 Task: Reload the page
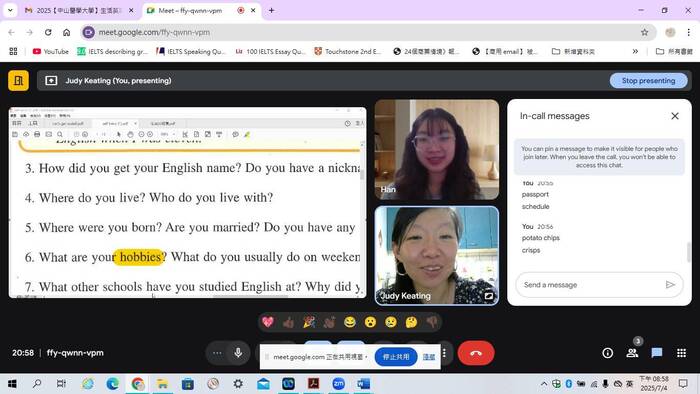pos(48,32)
